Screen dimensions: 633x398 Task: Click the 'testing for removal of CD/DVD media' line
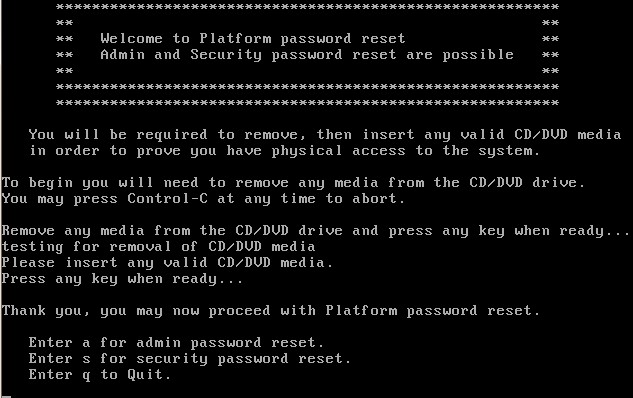coord(158,247)
